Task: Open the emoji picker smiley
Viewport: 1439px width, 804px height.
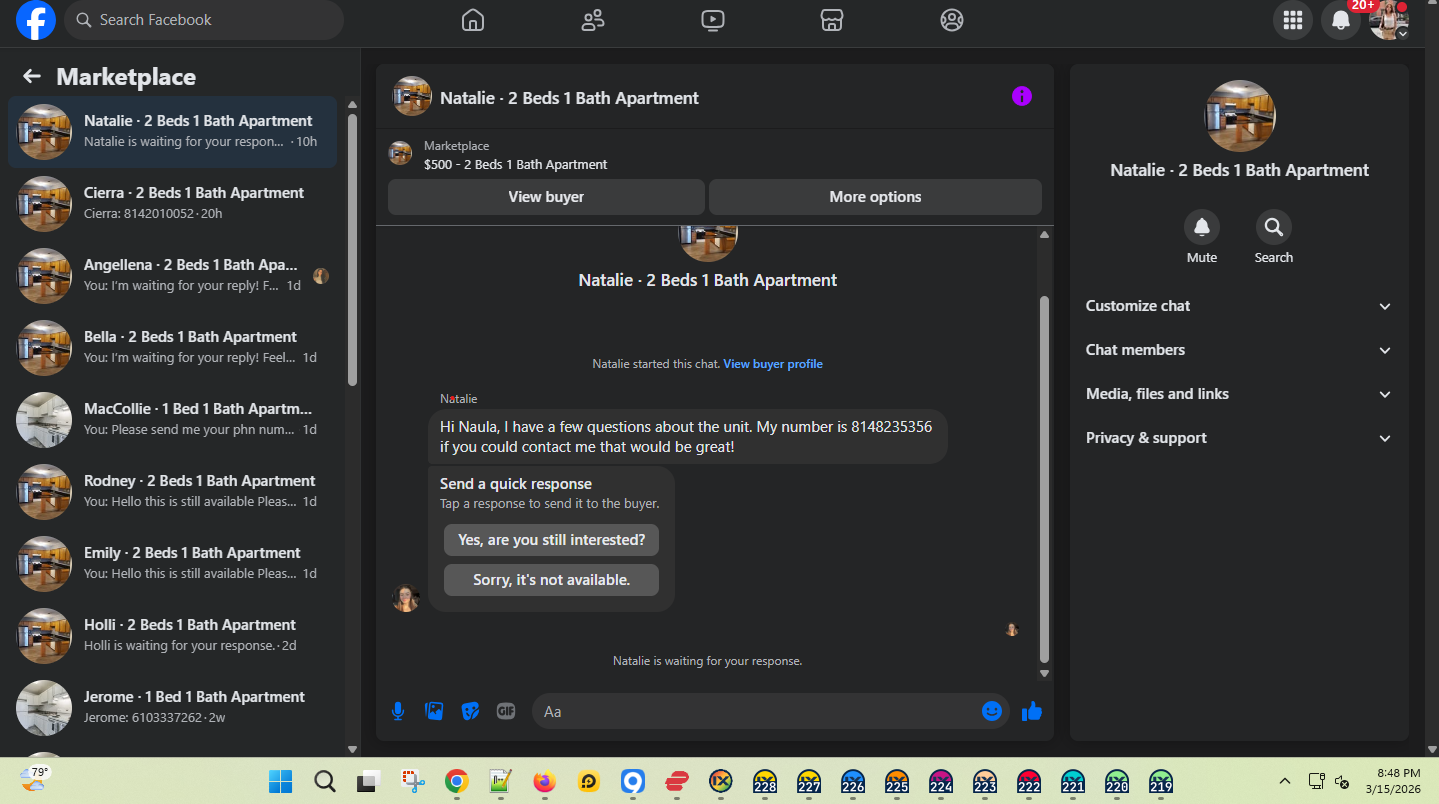Action: pyautogui.click(x=992, y=711)
